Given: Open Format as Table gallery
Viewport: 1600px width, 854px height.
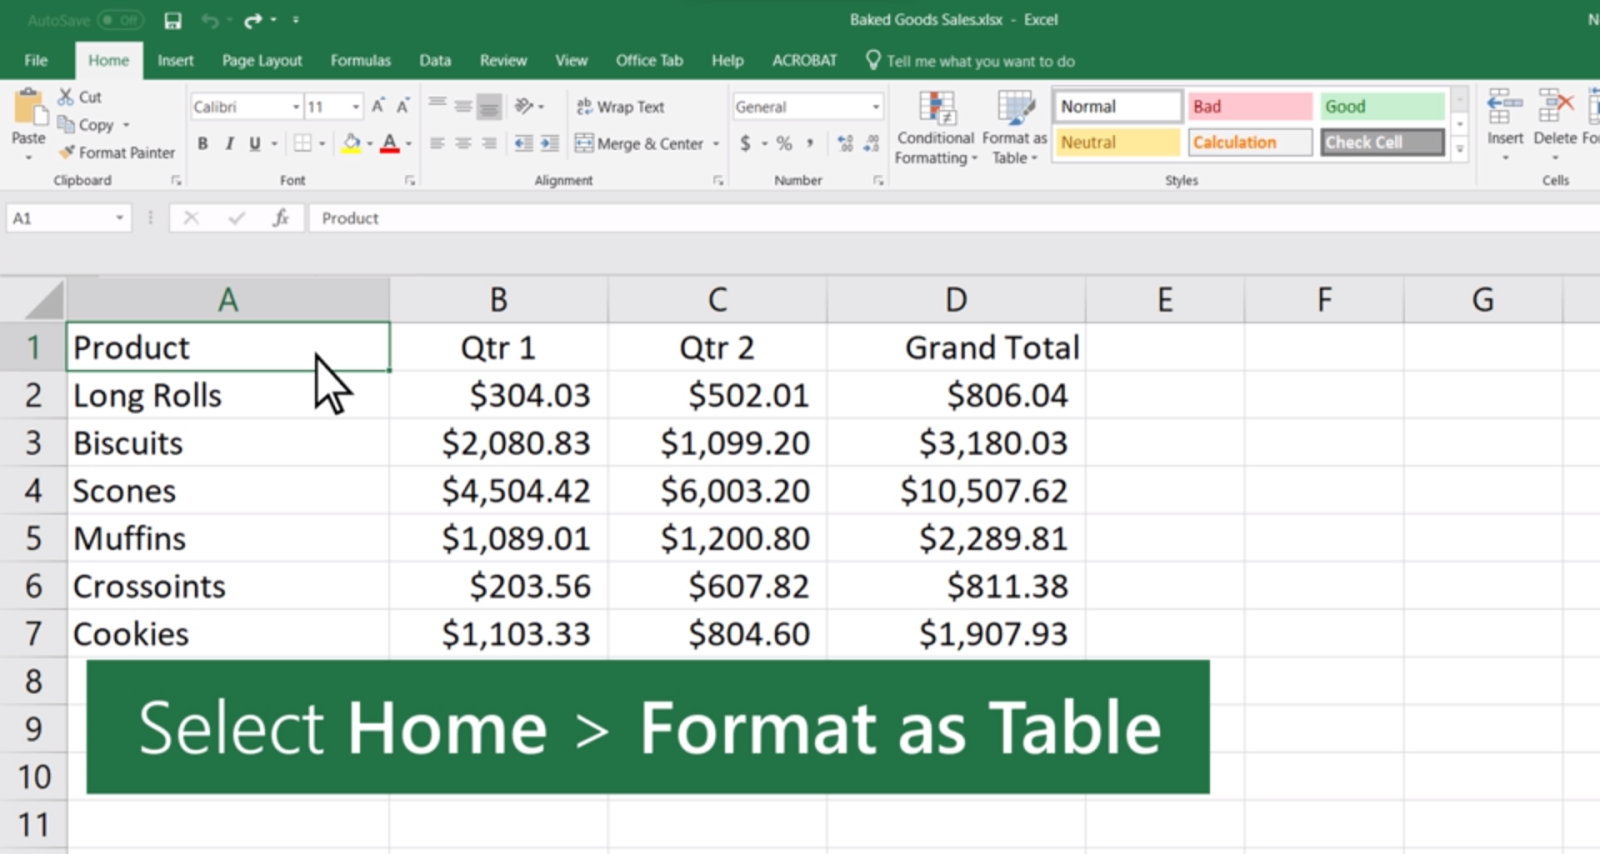Looking at the screenshot, I should coord(1014,128).
